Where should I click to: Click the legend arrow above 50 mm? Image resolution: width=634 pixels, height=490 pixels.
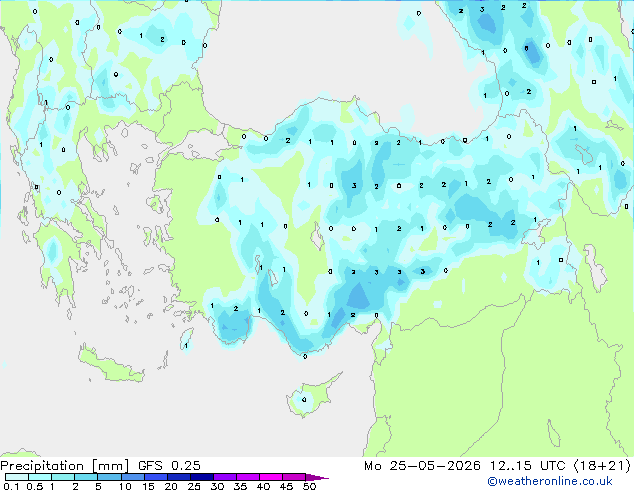[317, 477]
